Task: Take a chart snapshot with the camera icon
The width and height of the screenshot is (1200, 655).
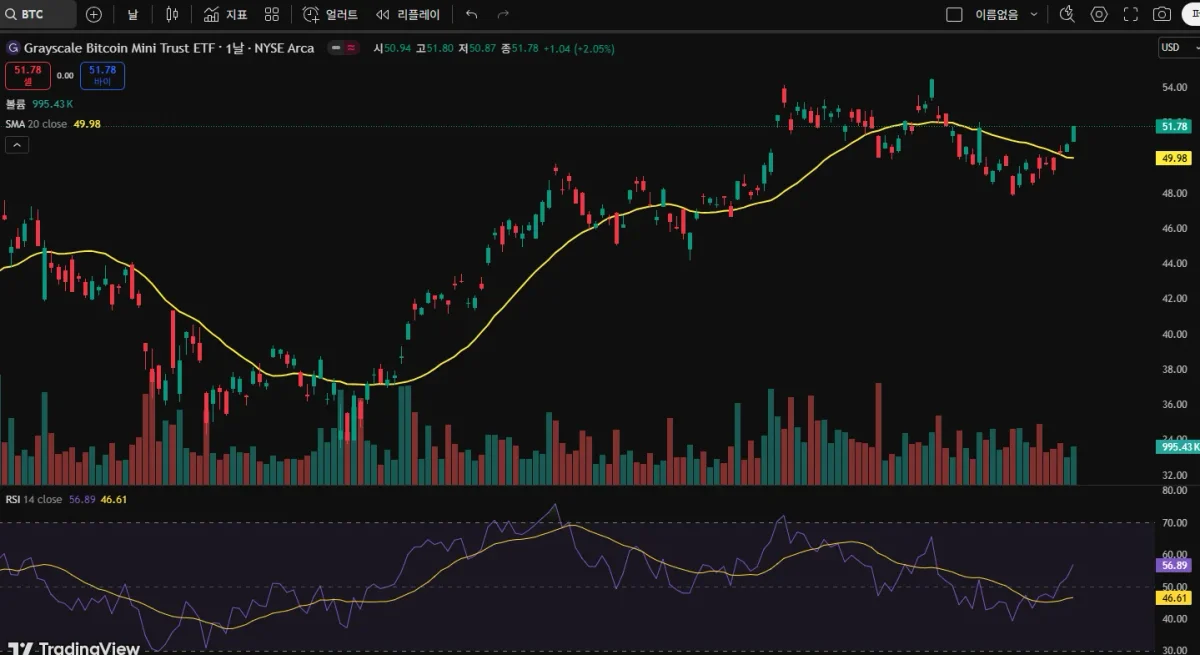Action: pos(1162,15)
